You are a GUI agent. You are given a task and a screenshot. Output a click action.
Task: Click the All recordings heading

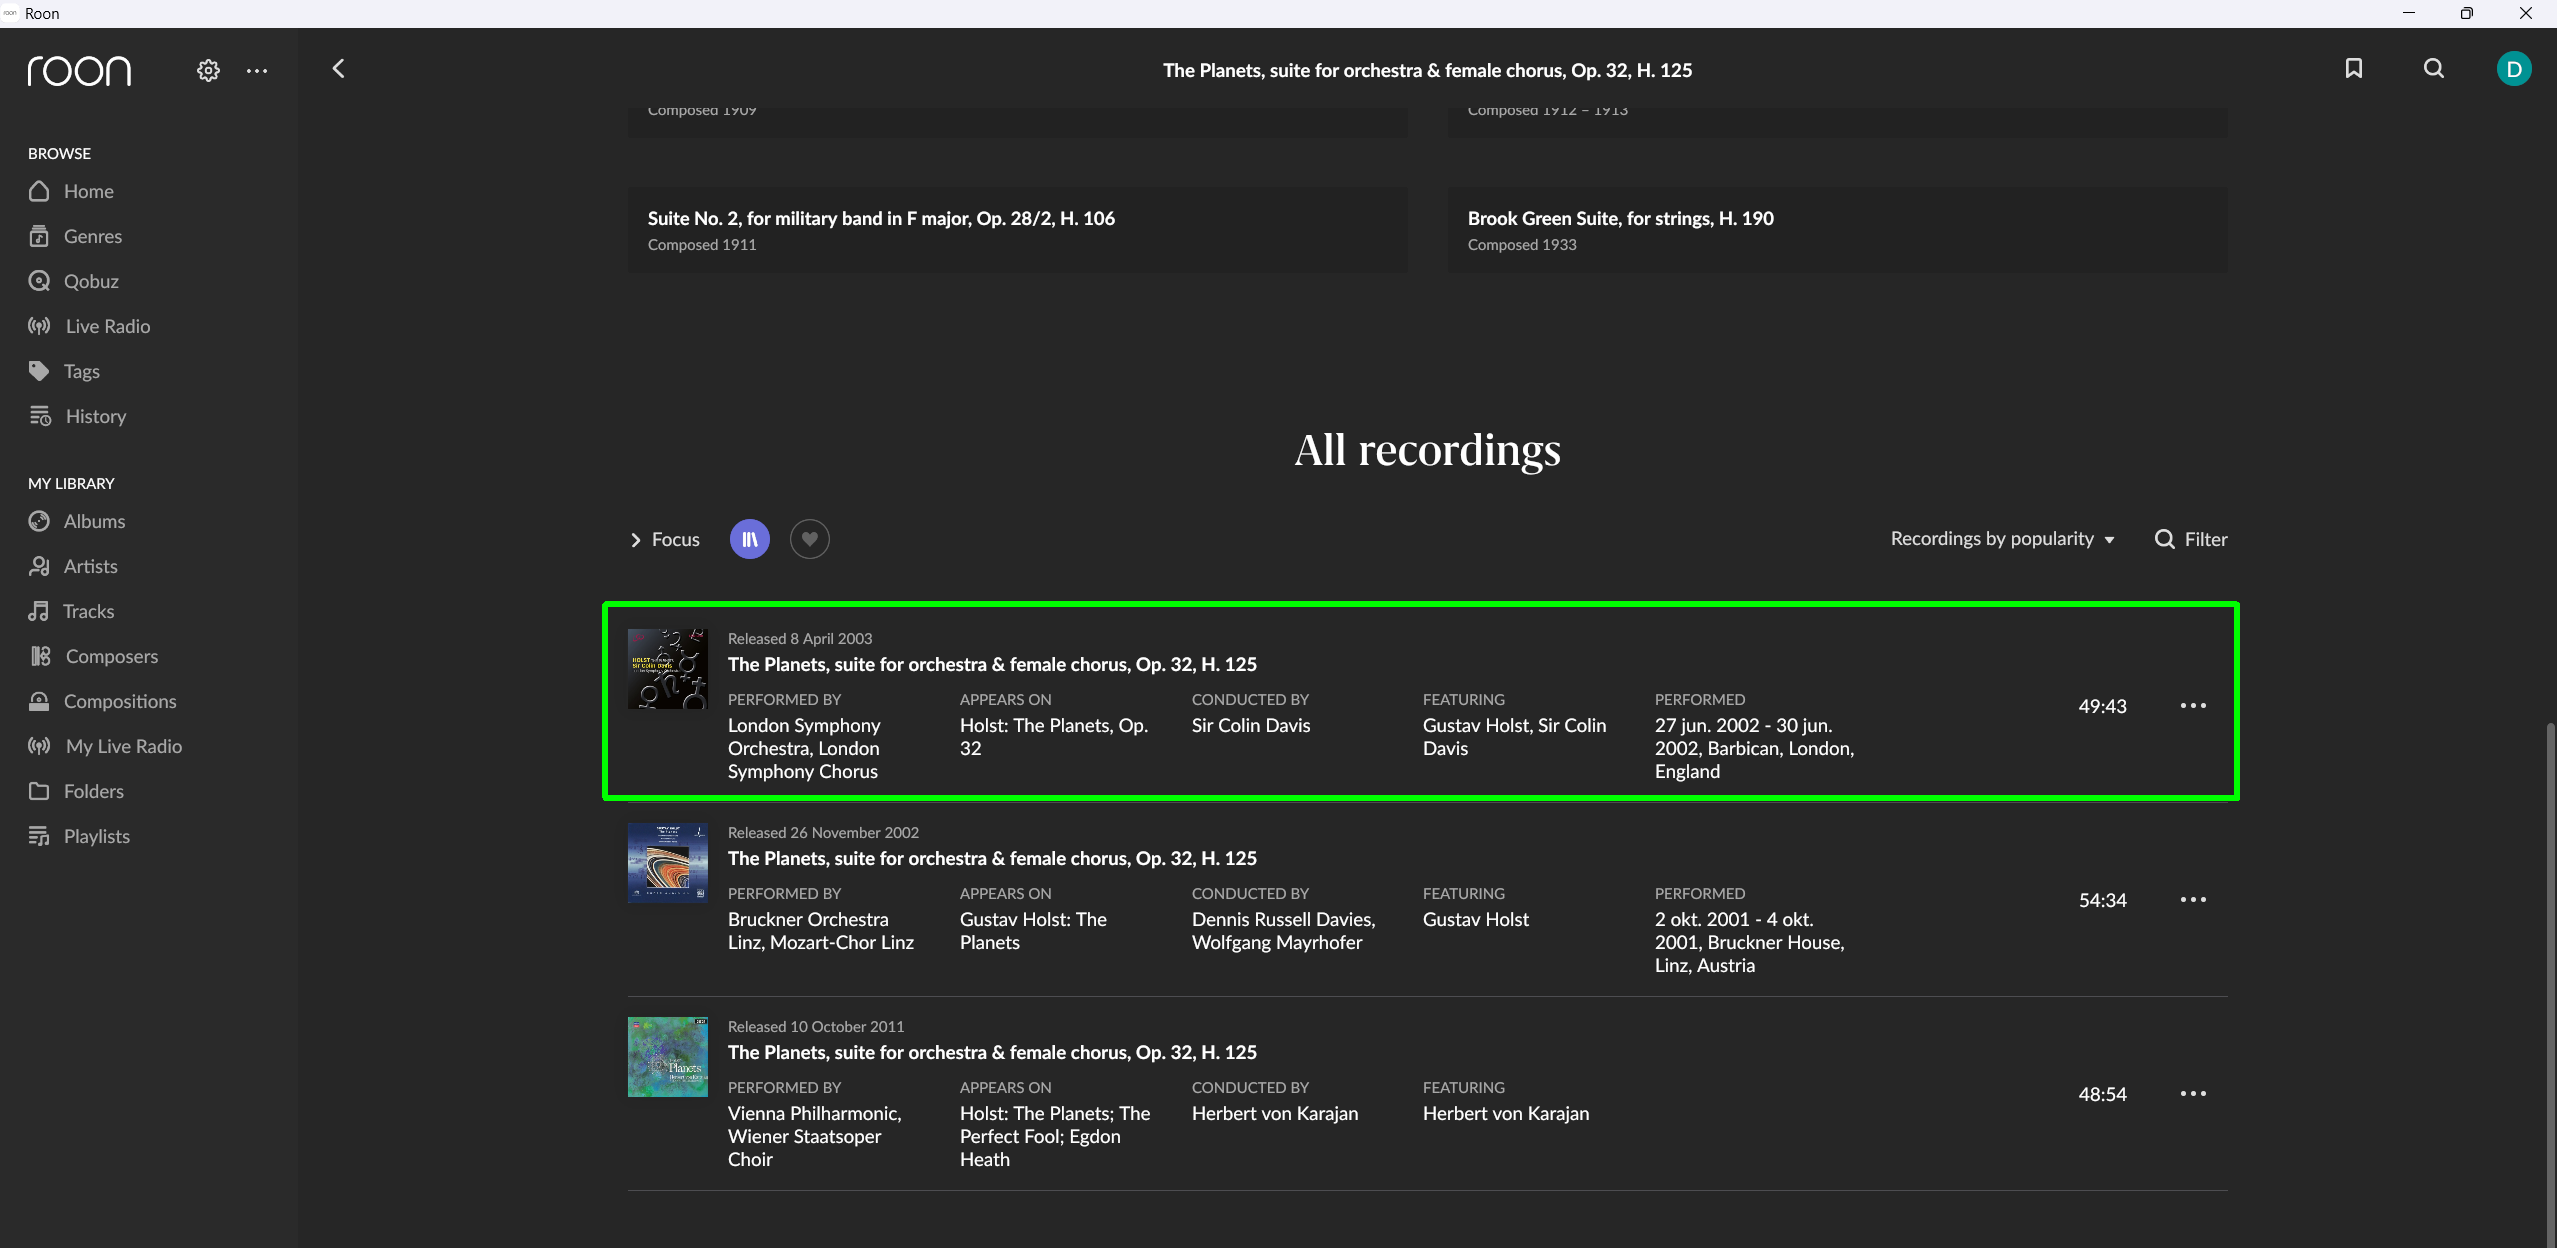[1427, 450]
